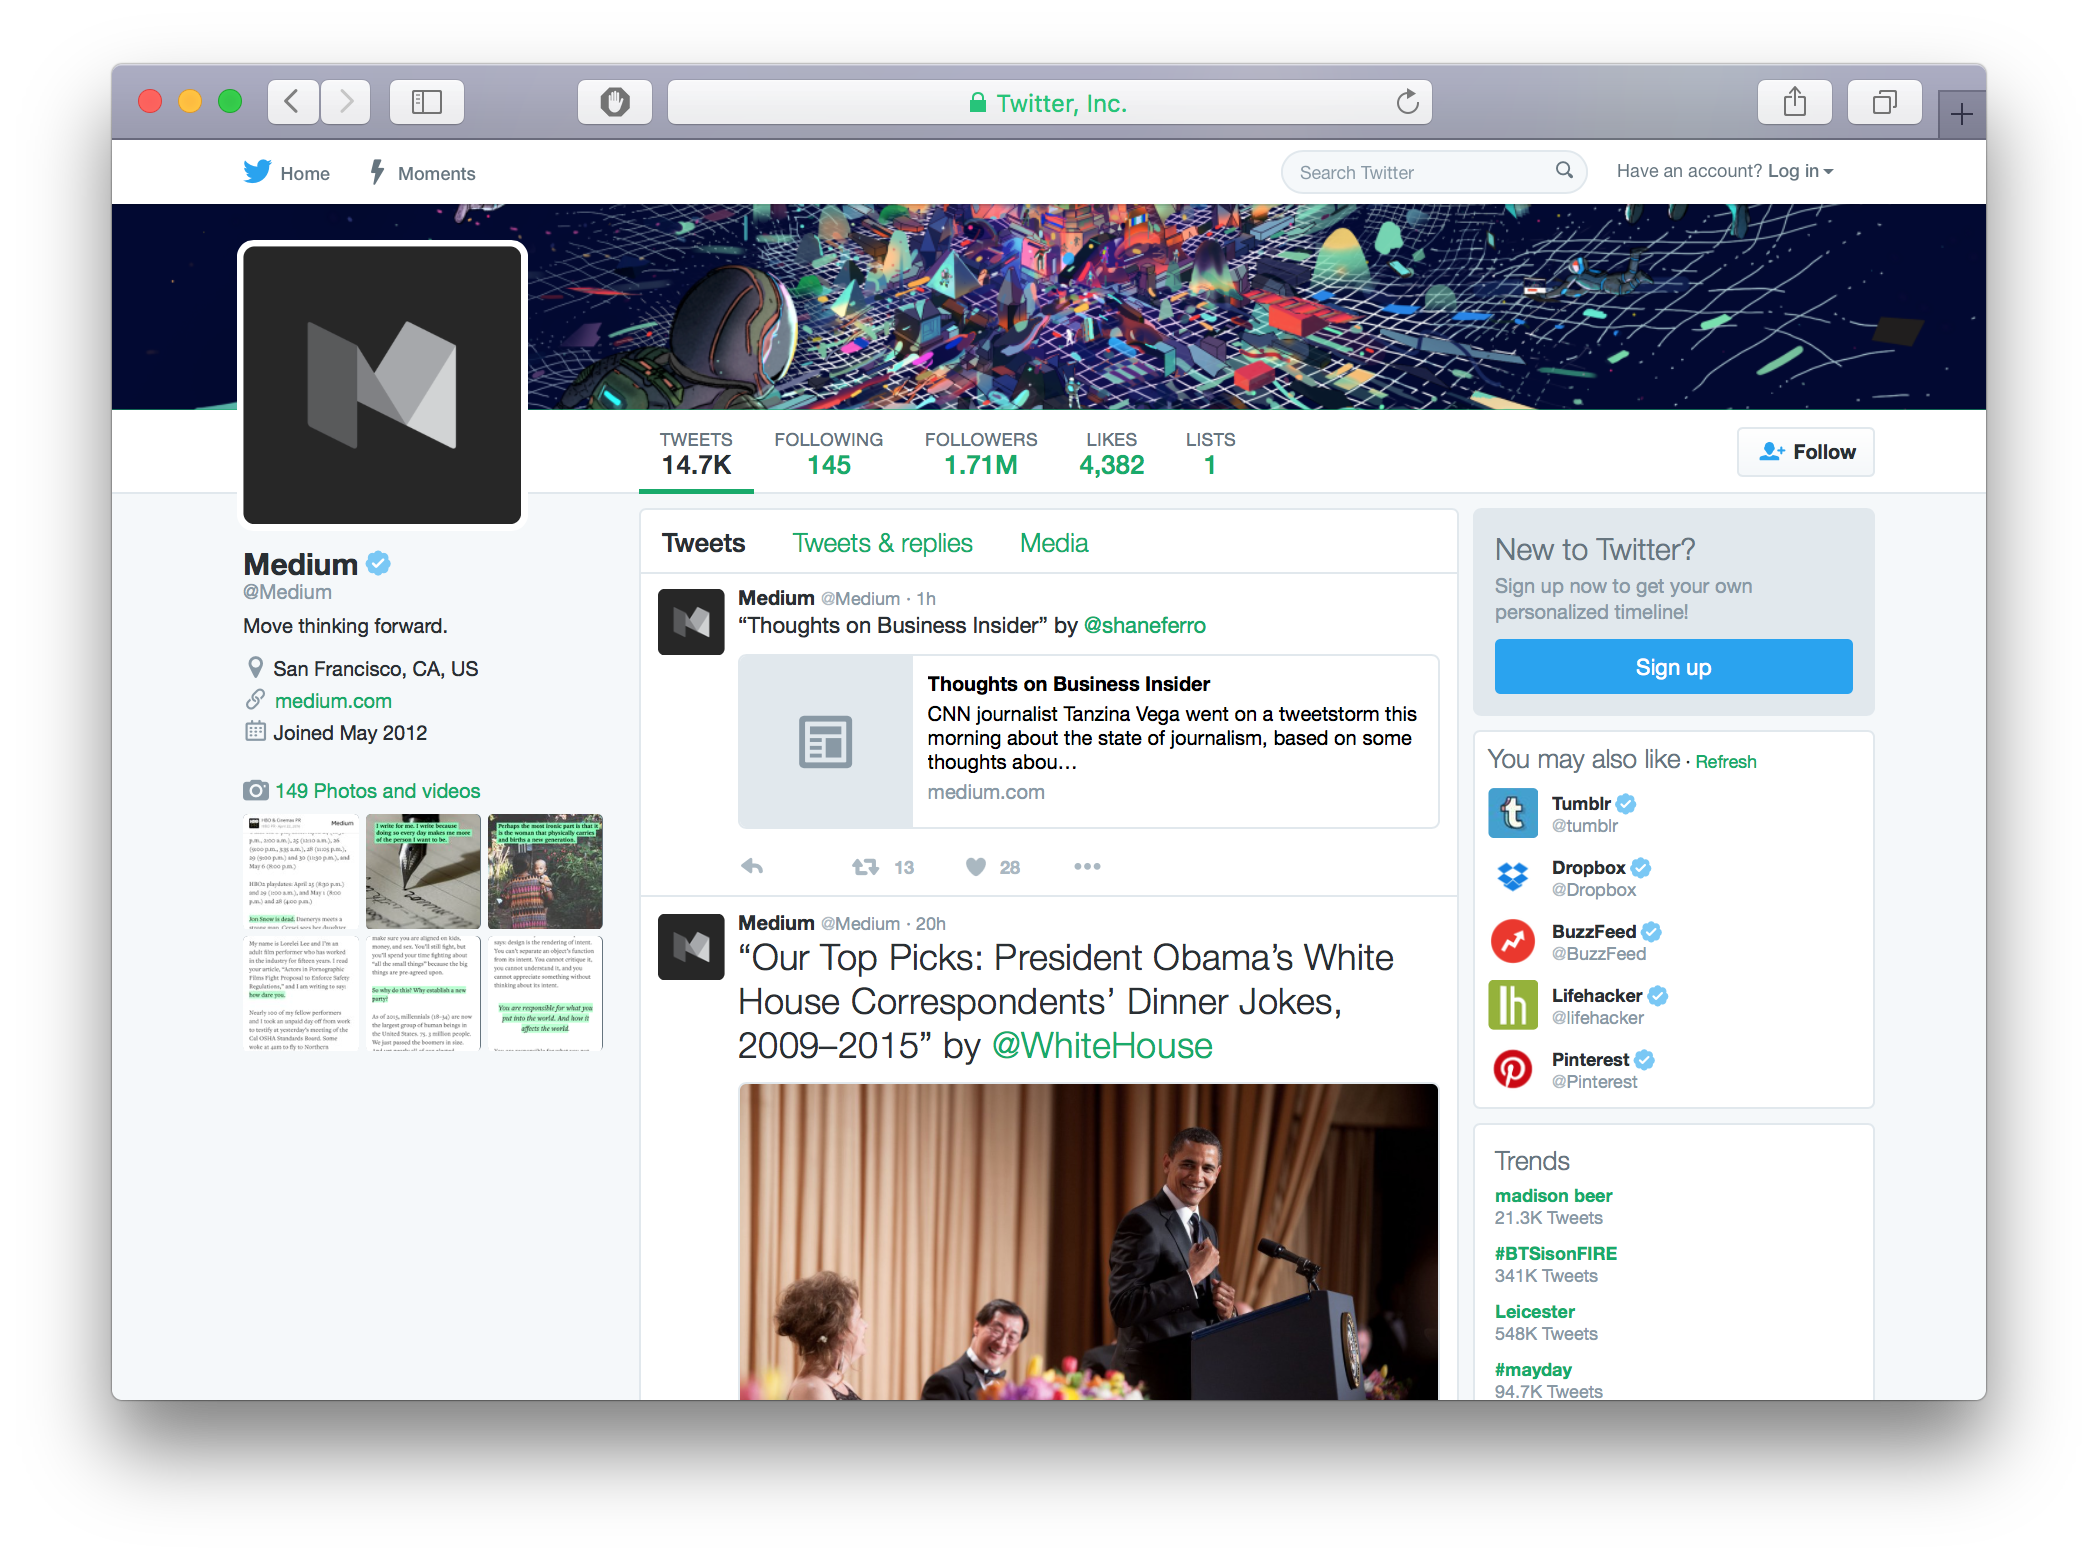Open the medium.com profile link
The image size is (2098, 1560).
tap(333, 701)
